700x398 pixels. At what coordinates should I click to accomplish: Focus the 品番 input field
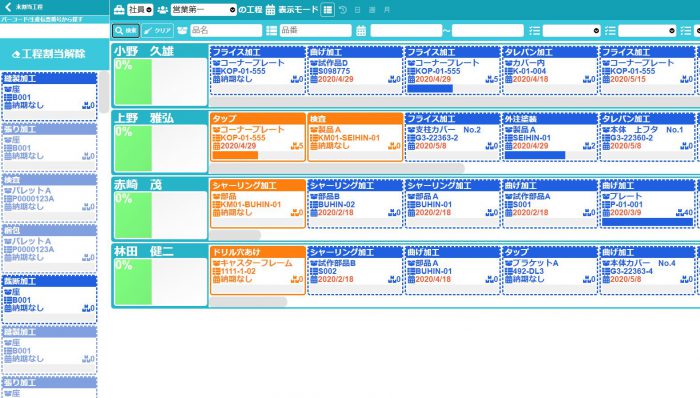(316, 30)
